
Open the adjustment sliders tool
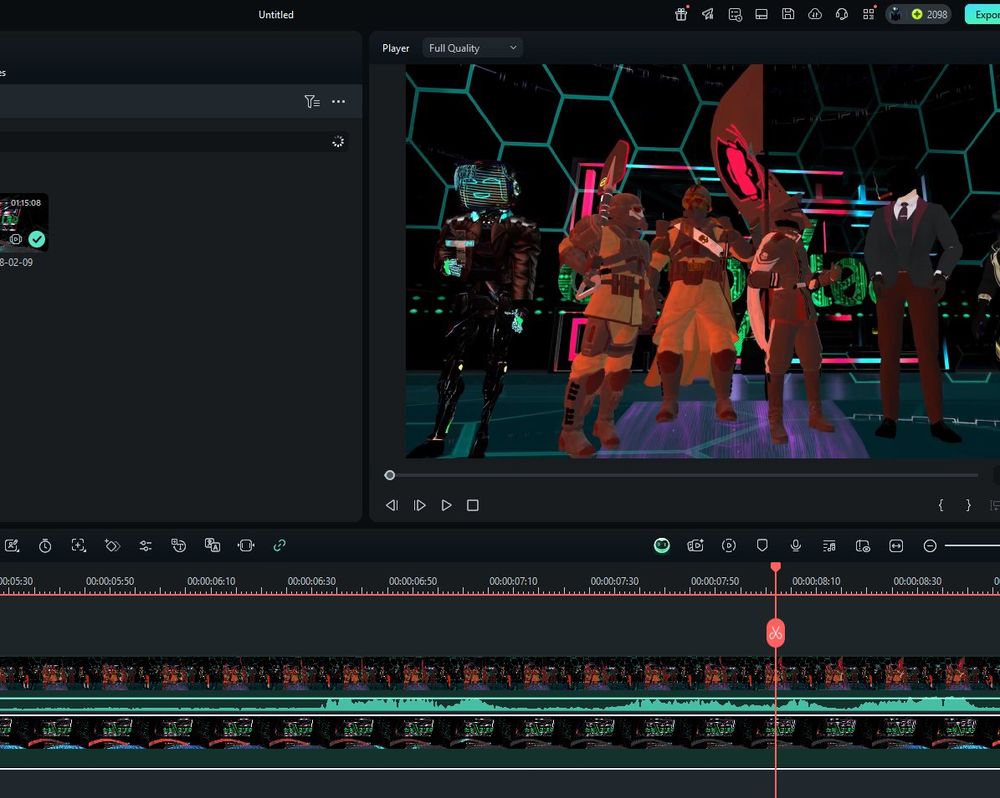145,545
